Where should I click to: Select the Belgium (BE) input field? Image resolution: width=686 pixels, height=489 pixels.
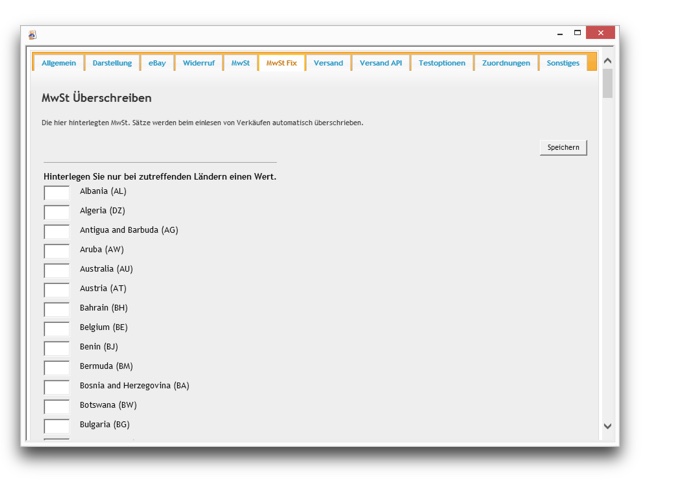click(x=56, y=328)
